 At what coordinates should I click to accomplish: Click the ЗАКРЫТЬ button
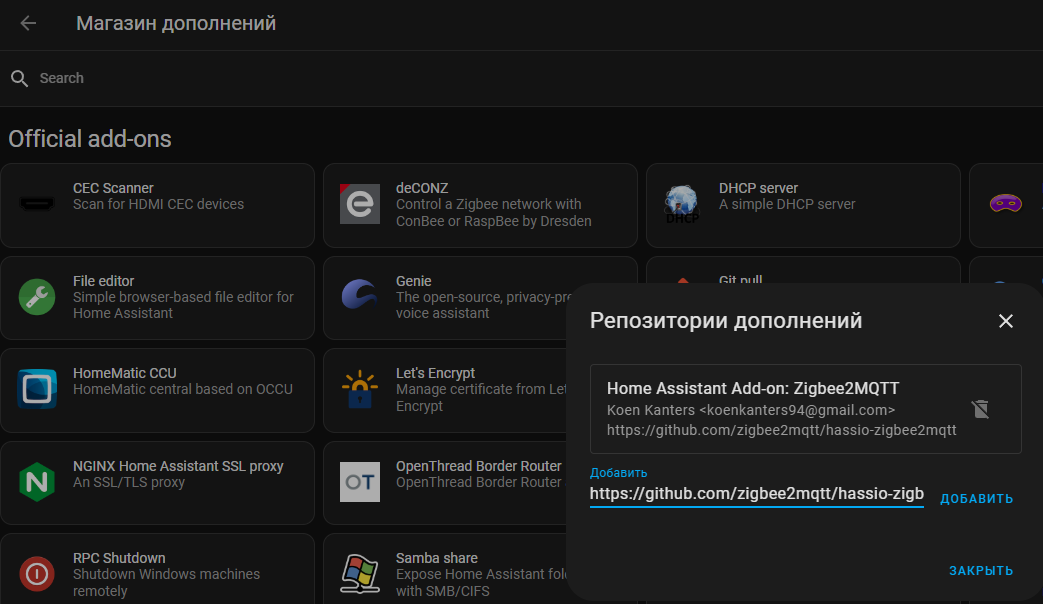click(x=981, y=571)
